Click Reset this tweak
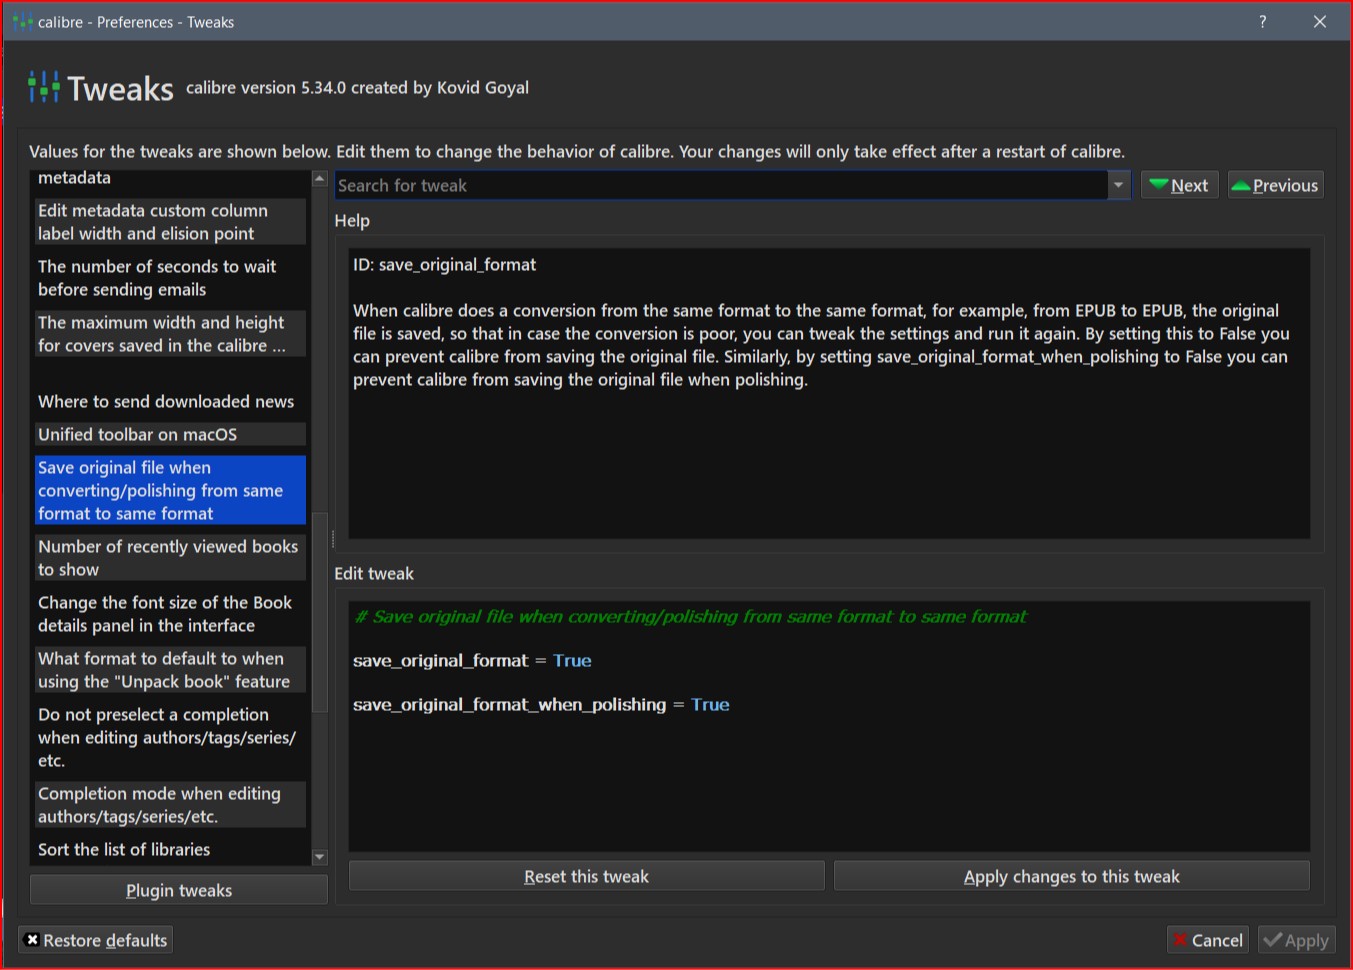The image size is (1353, 970). tap(587, 876)
